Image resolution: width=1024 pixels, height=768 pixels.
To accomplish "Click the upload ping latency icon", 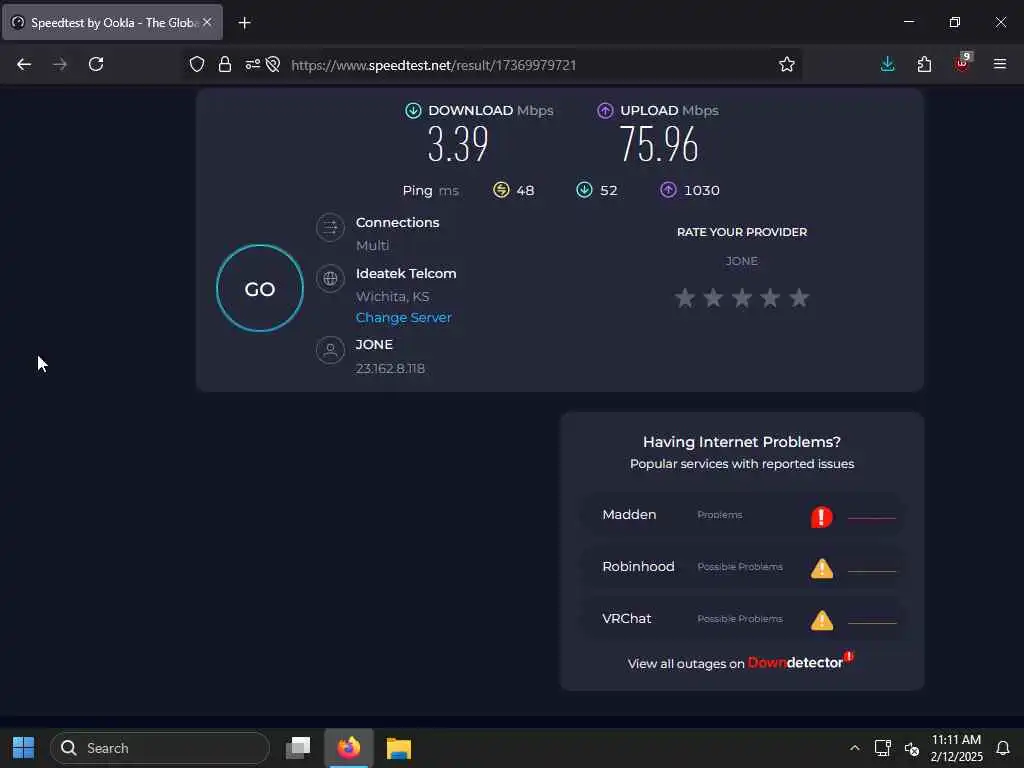I will (668, 190).
